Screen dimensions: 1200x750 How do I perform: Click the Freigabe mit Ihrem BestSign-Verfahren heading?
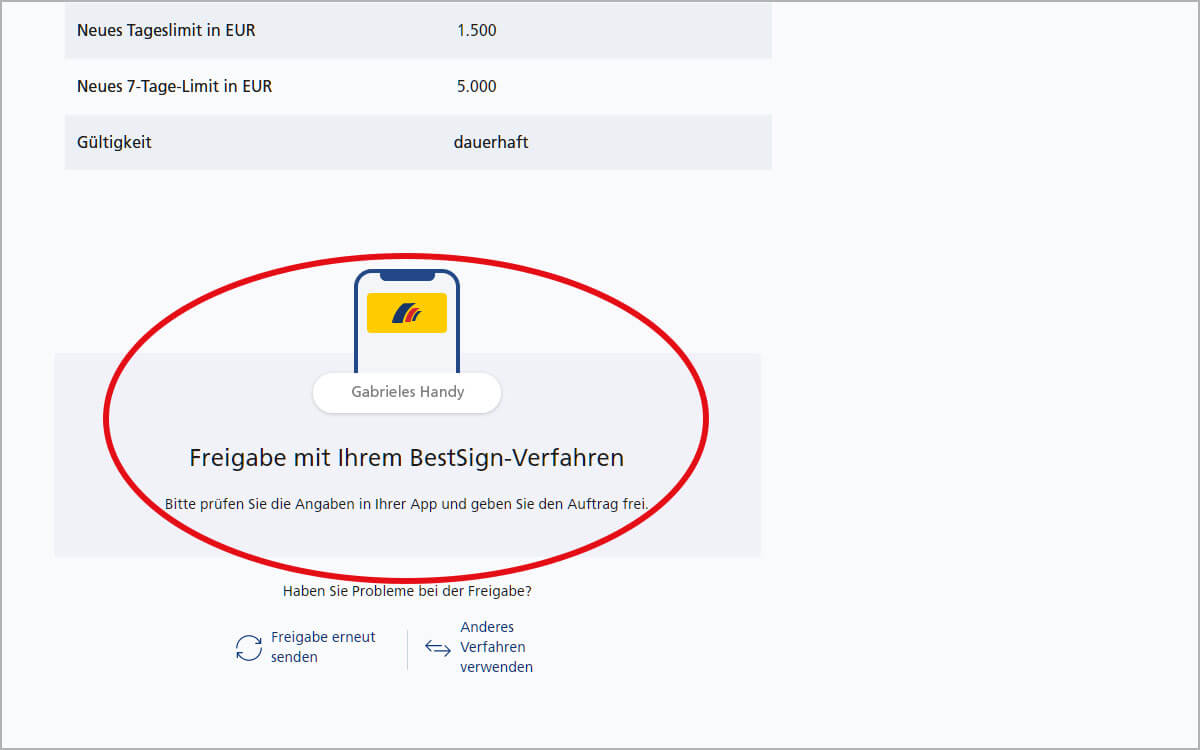pyautogui.click(x=406, y=457)
